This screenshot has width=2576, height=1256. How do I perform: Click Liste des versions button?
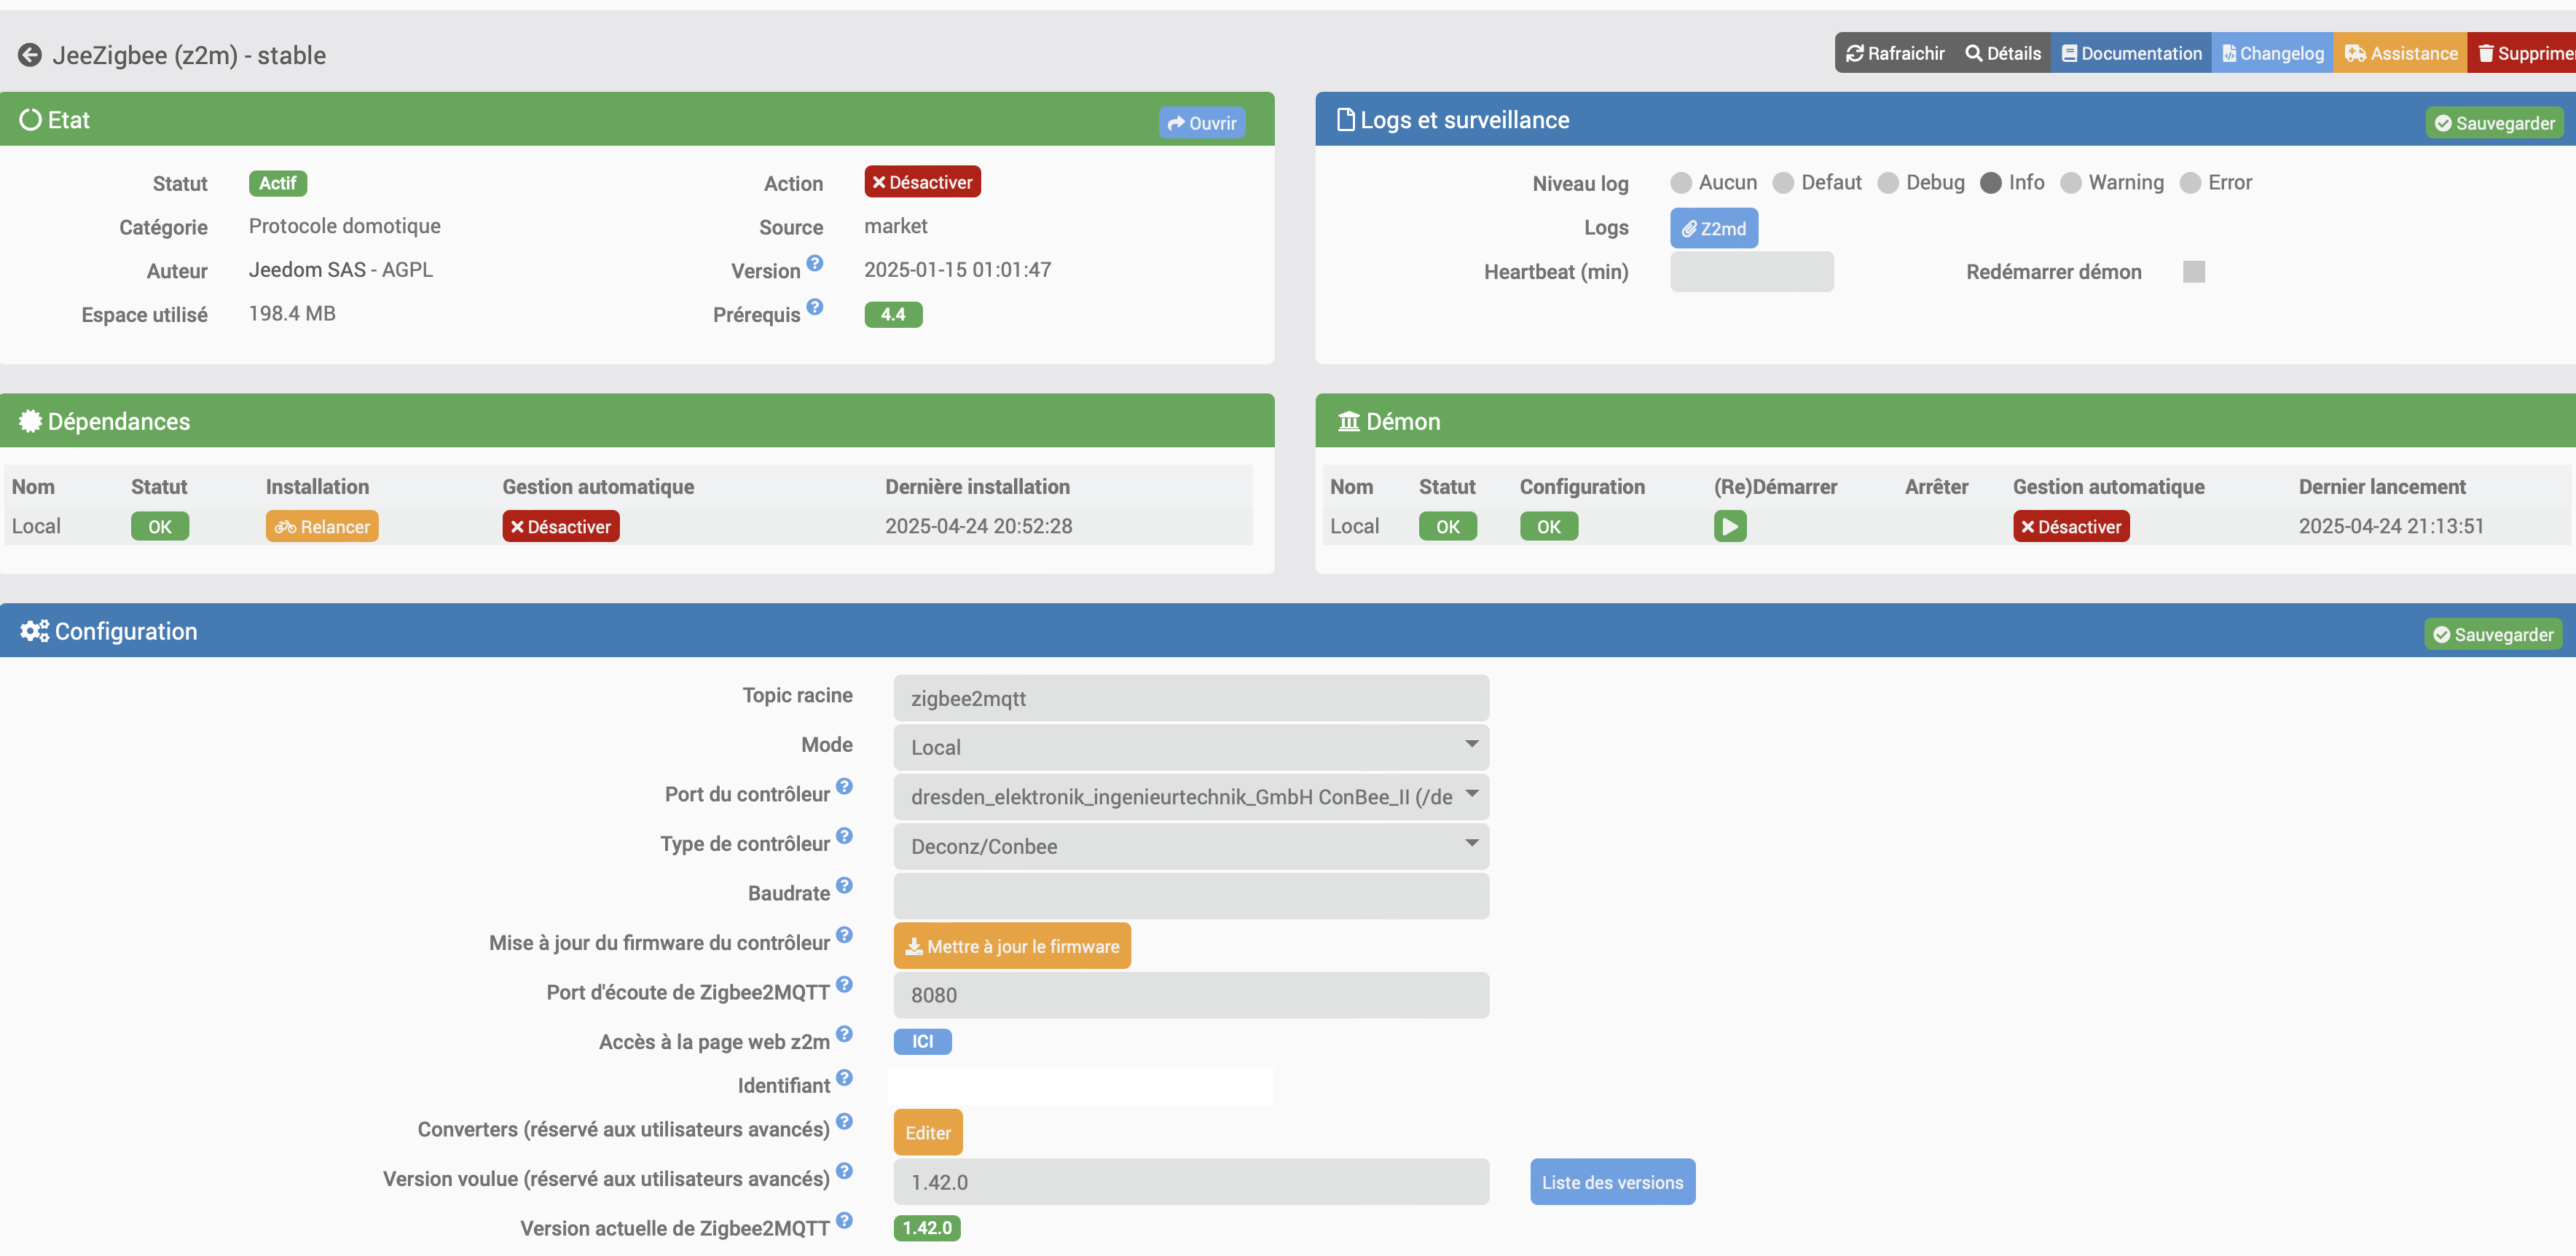point(1612,1182)
